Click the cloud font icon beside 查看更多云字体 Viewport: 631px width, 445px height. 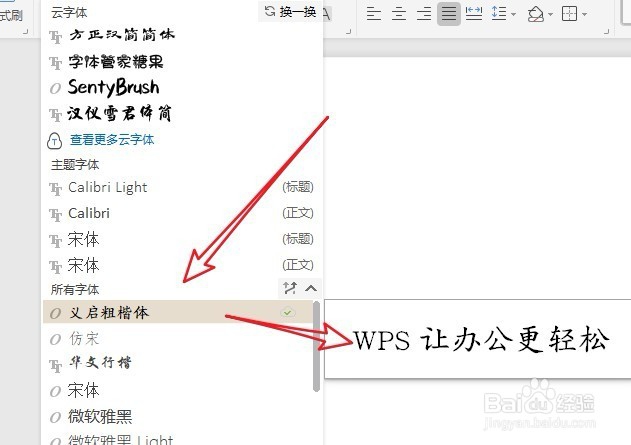point(54,141)
